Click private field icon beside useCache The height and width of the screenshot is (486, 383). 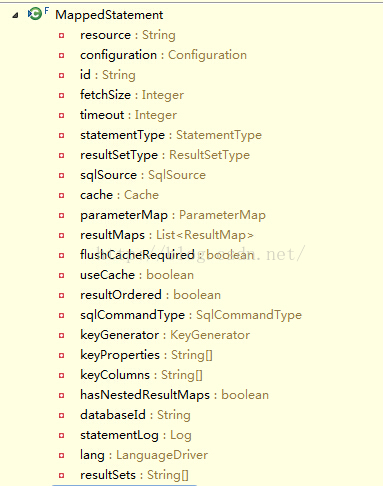pyautogui.click(x=61, y=275)
